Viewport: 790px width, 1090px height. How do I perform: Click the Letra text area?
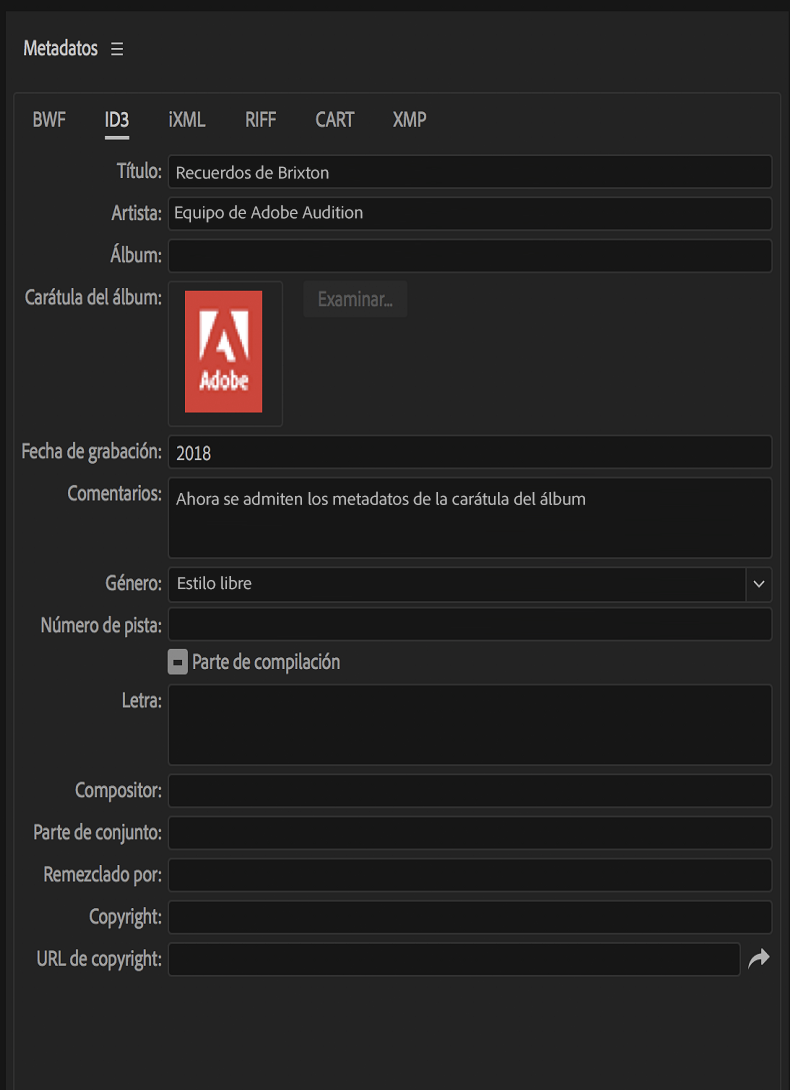pos(470,724)
